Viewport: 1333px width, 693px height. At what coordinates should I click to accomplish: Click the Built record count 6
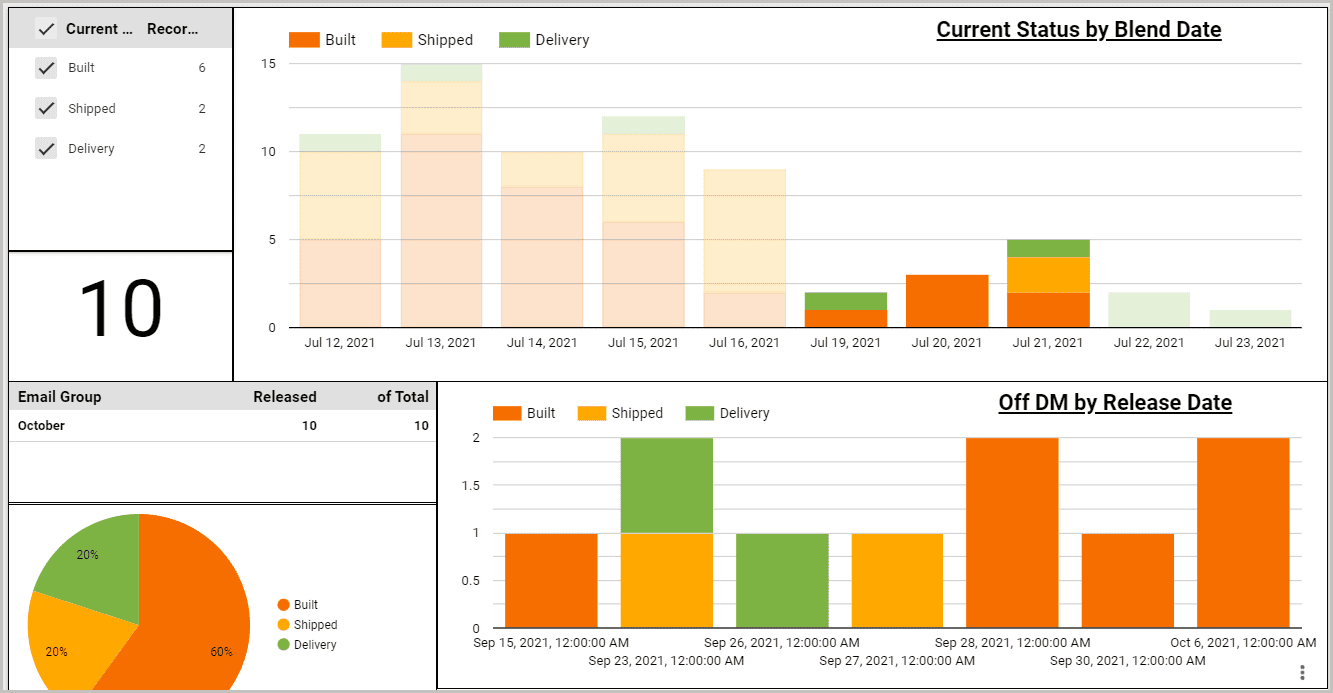(202, 68)
